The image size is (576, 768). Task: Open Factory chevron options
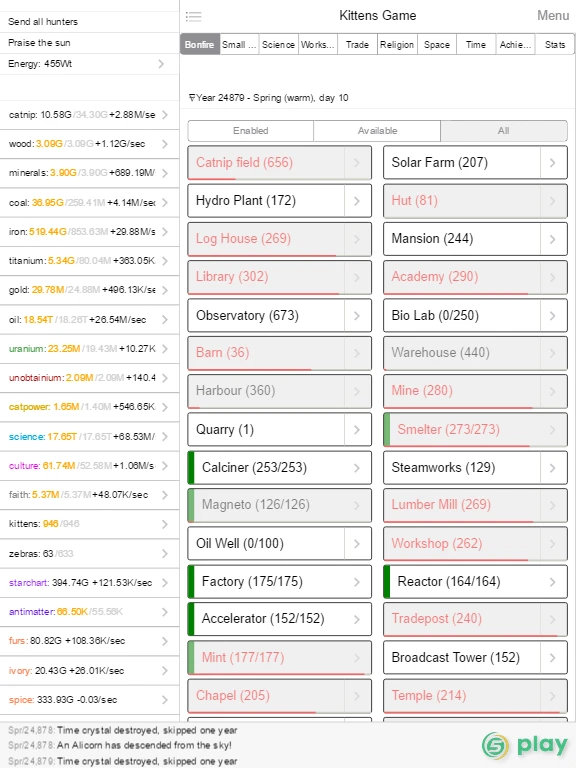(358, 582)
